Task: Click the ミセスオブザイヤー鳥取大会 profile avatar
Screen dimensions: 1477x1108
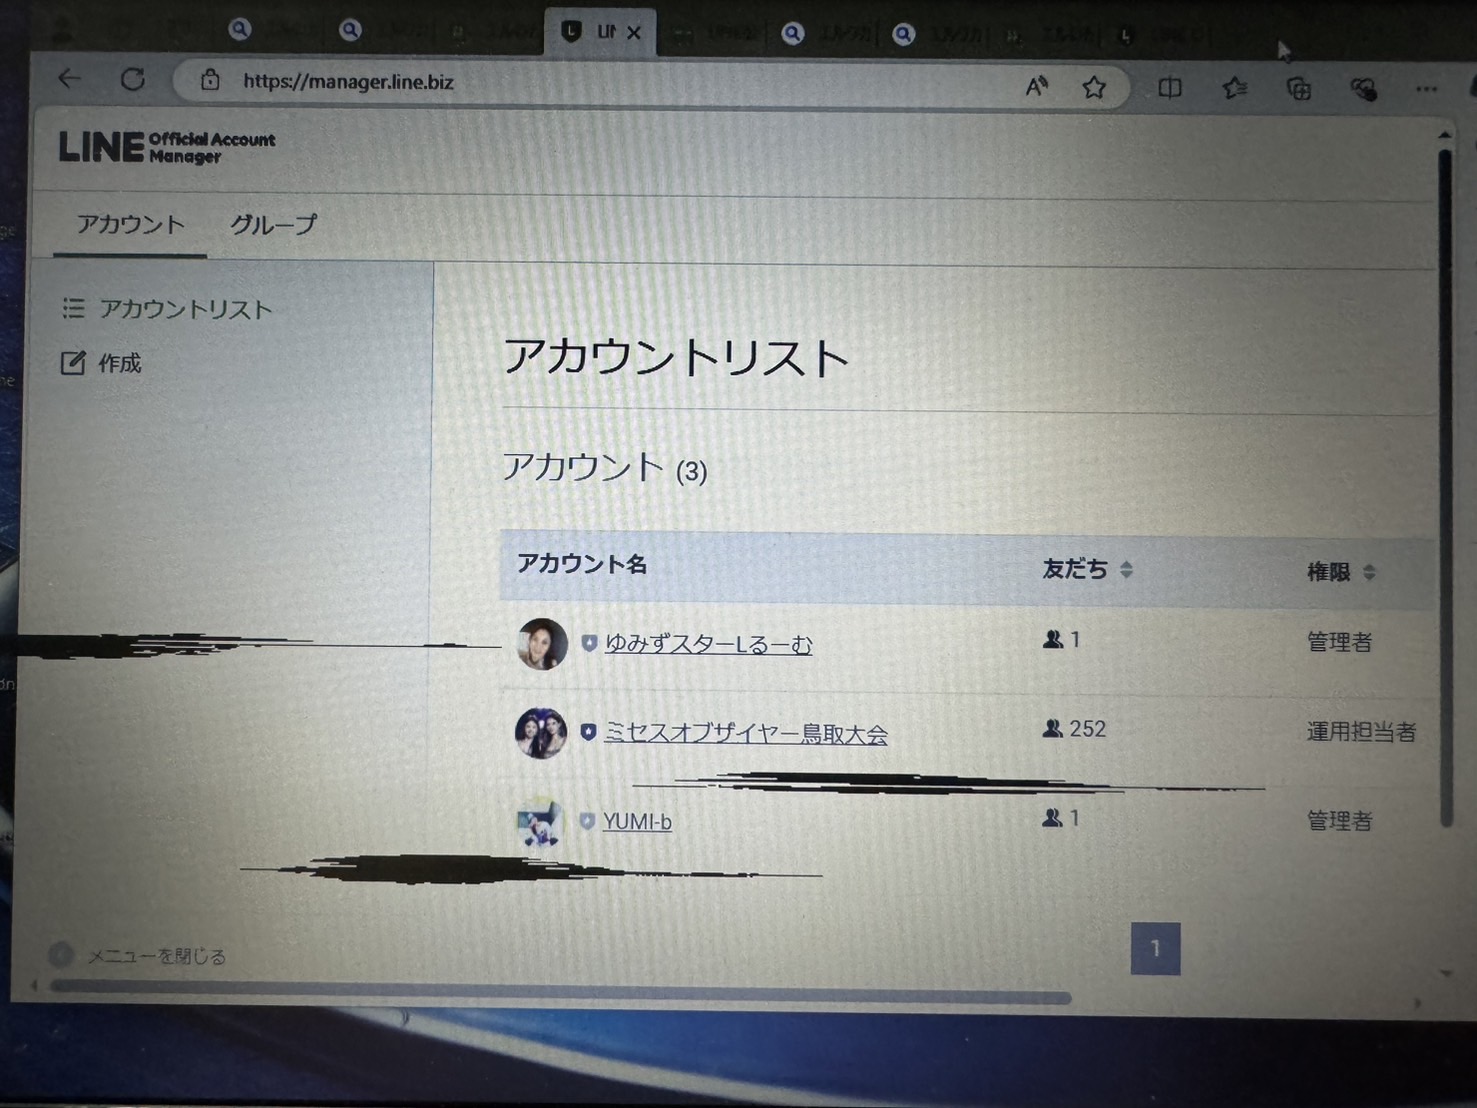Action: tap(541, 733)
